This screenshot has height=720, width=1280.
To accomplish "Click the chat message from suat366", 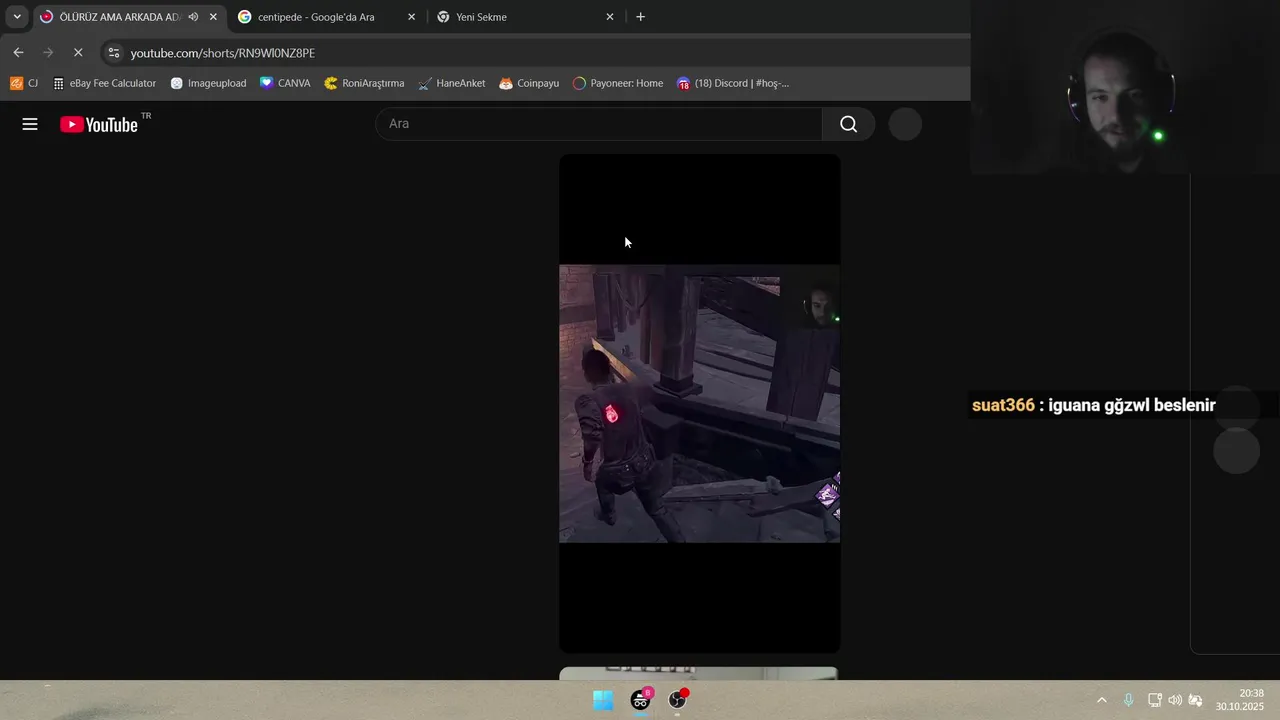I will click(x=1094, y=405).
